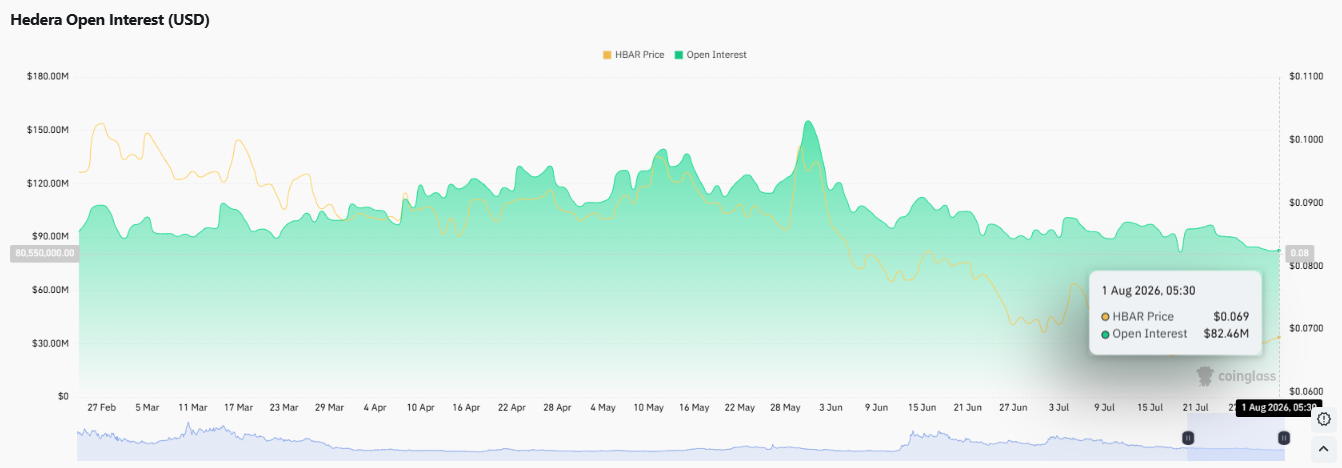Screen dimensions: 1342x468
Task: Click the black 1 Aug 2026 x-axis tag
Action: click(1277, 408)
